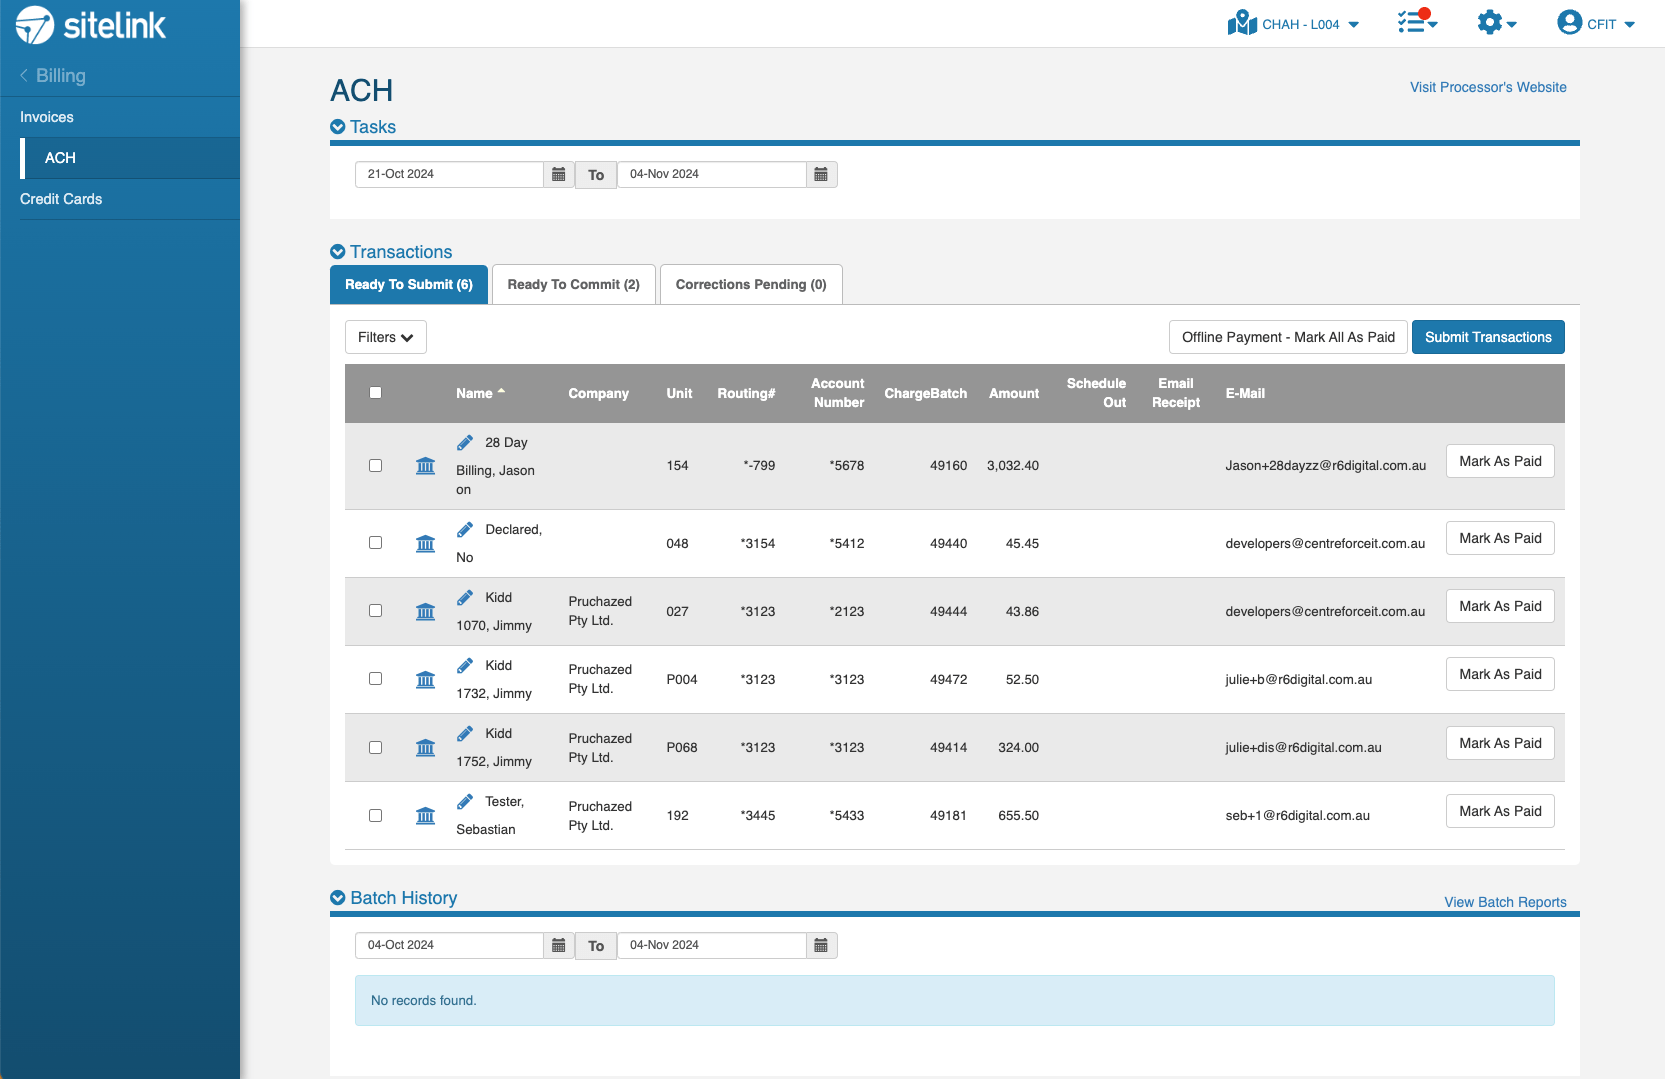Select the checkbox for unit P004 row
Image resolution: width=1665 pixels, height=1079 pixels.
coord(376,679)
